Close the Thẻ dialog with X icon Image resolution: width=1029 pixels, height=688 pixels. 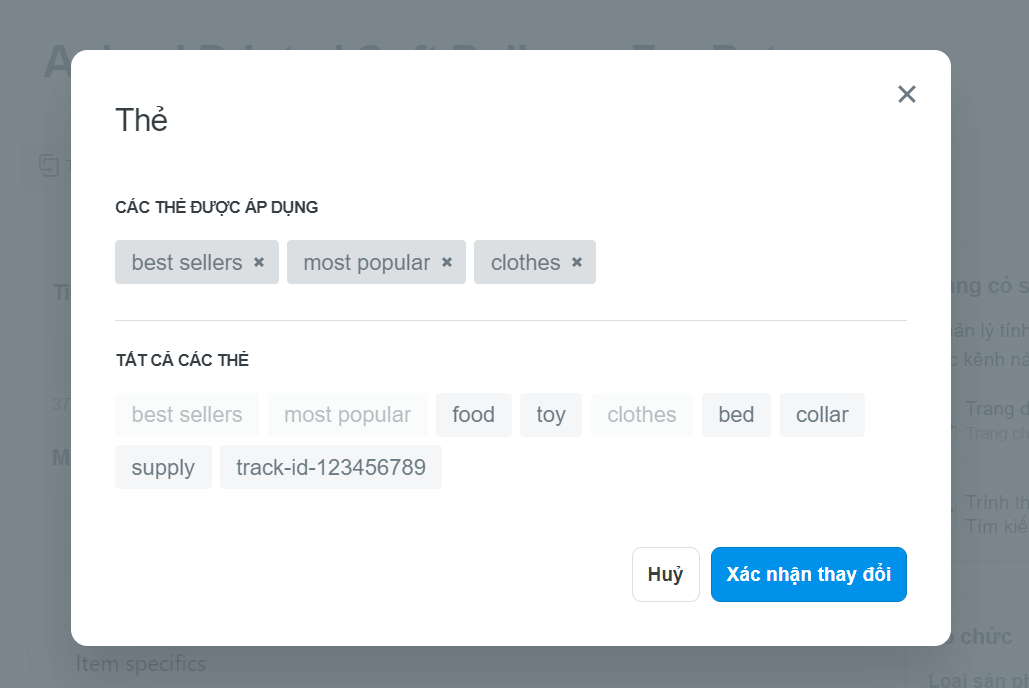coord(906,95)
